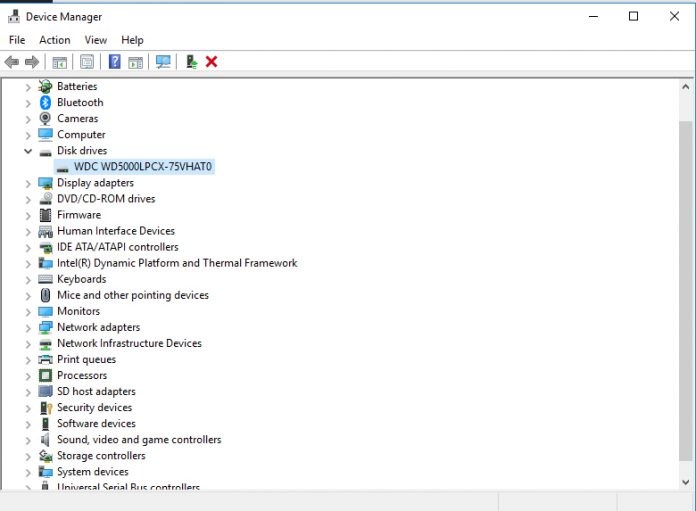Scan for hardware changes monitor icon
696x511 pixels.
pyautogui.click(x=163, y=62)
